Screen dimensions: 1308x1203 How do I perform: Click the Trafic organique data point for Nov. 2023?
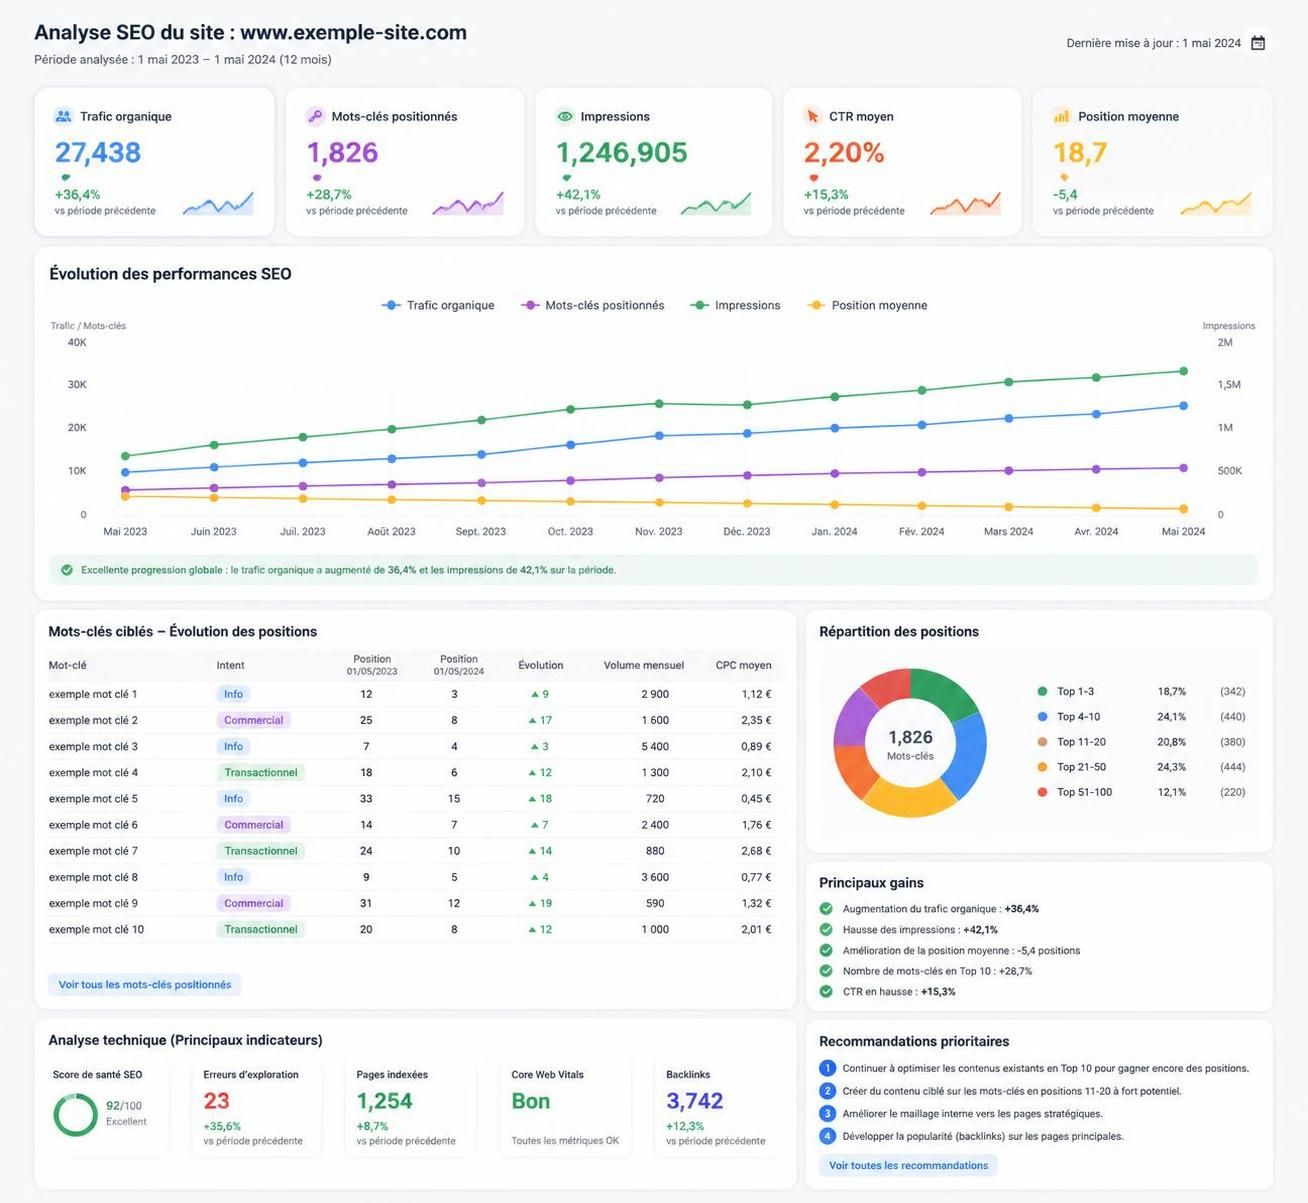tap(659, 435)
